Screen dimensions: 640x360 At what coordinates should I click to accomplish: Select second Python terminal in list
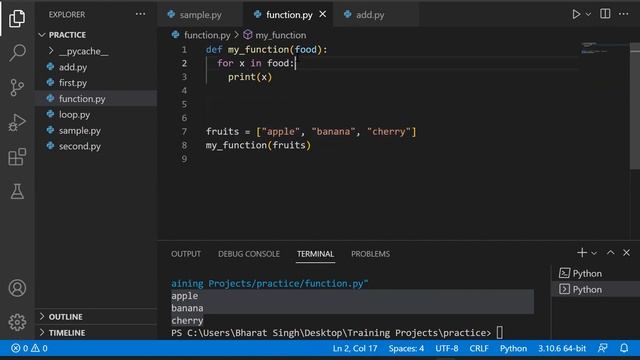coord(596,289)
